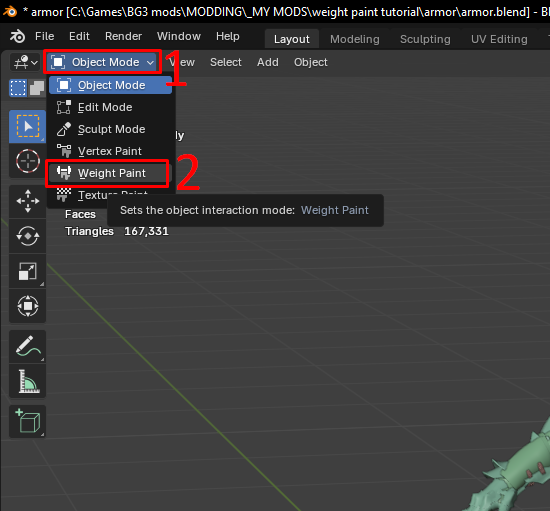Choose Vertex Paint from the mode list

click(x=110, y=151)
